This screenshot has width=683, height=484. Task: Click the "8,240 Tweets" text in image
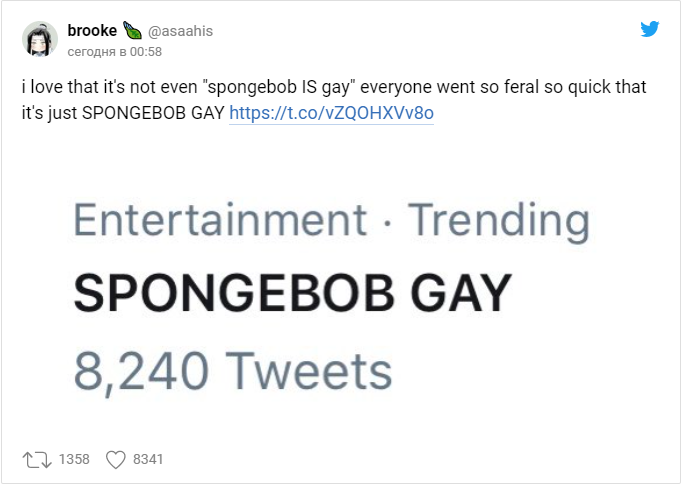[232, 370]
